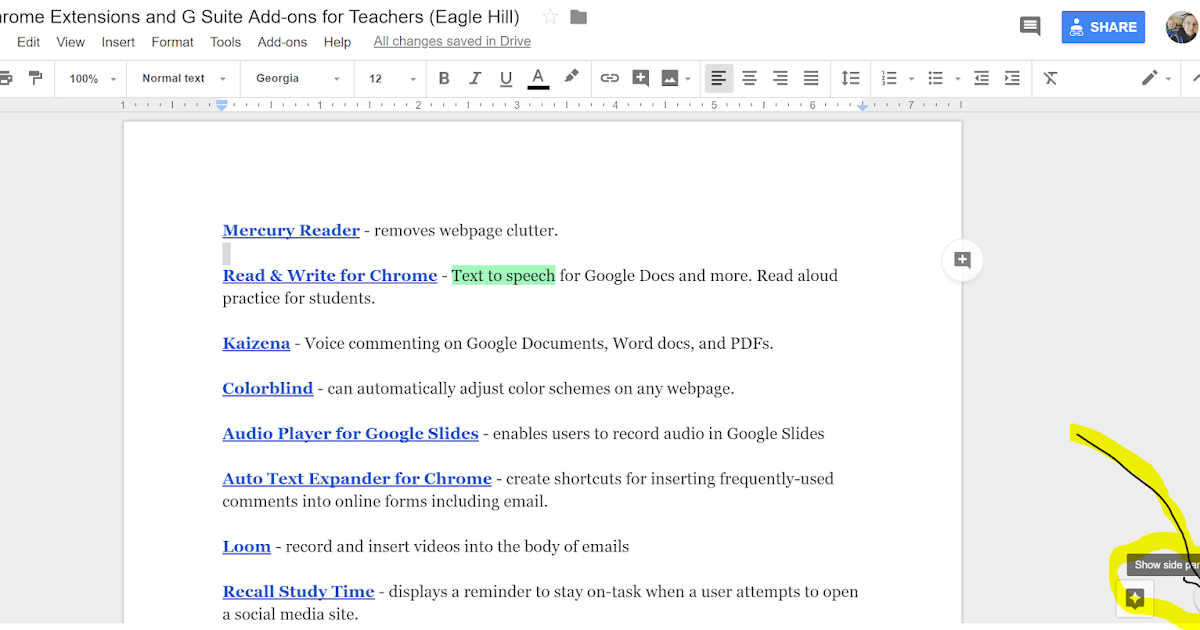
Task: Open the Tools menu
Action: coord(226,42)
